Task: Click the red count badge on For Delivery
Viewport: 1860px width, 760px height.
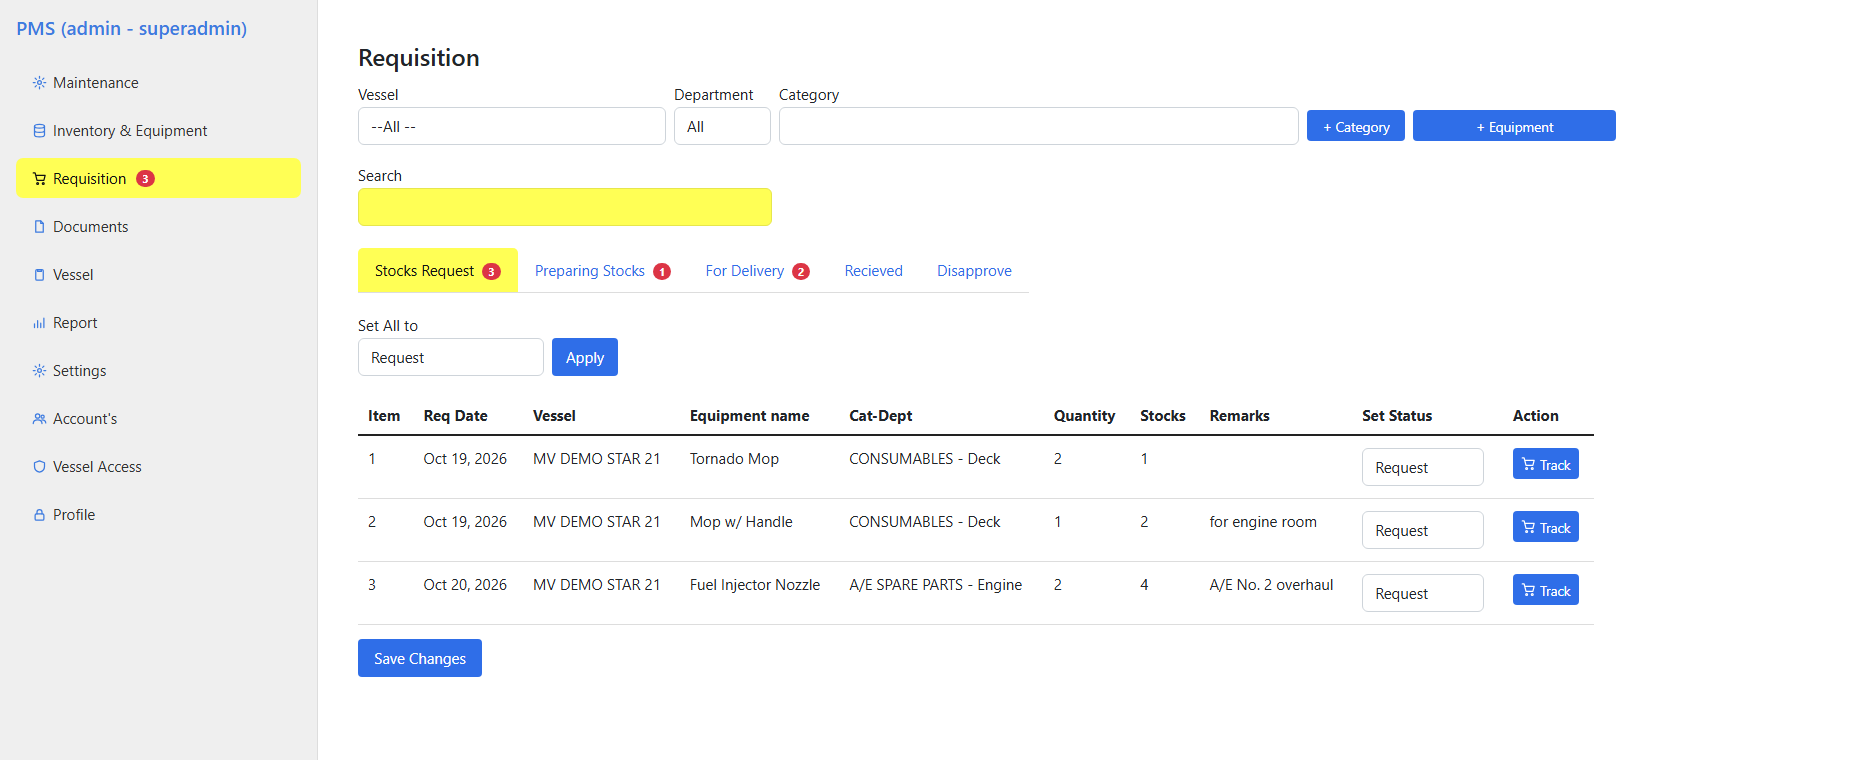Action: 801,271
